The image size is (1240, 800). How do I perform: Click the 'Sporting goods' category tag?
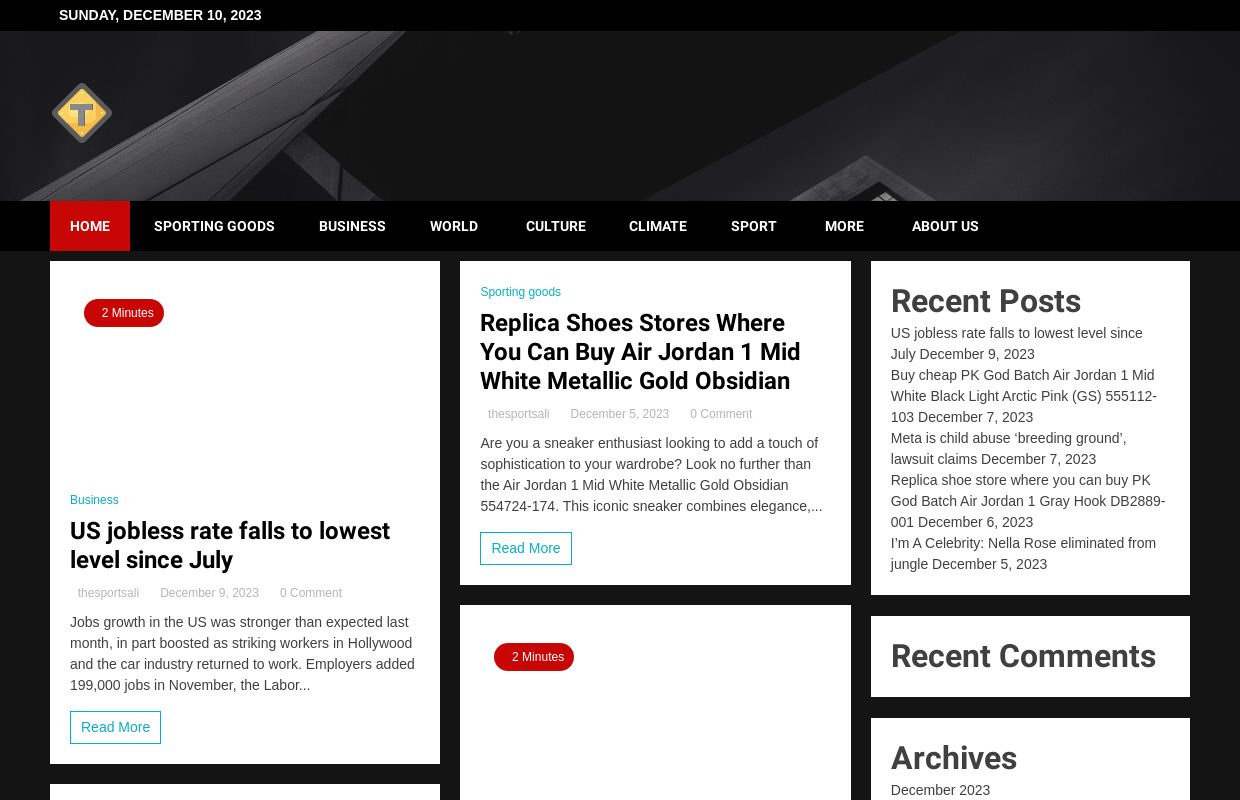coord(520,292)
